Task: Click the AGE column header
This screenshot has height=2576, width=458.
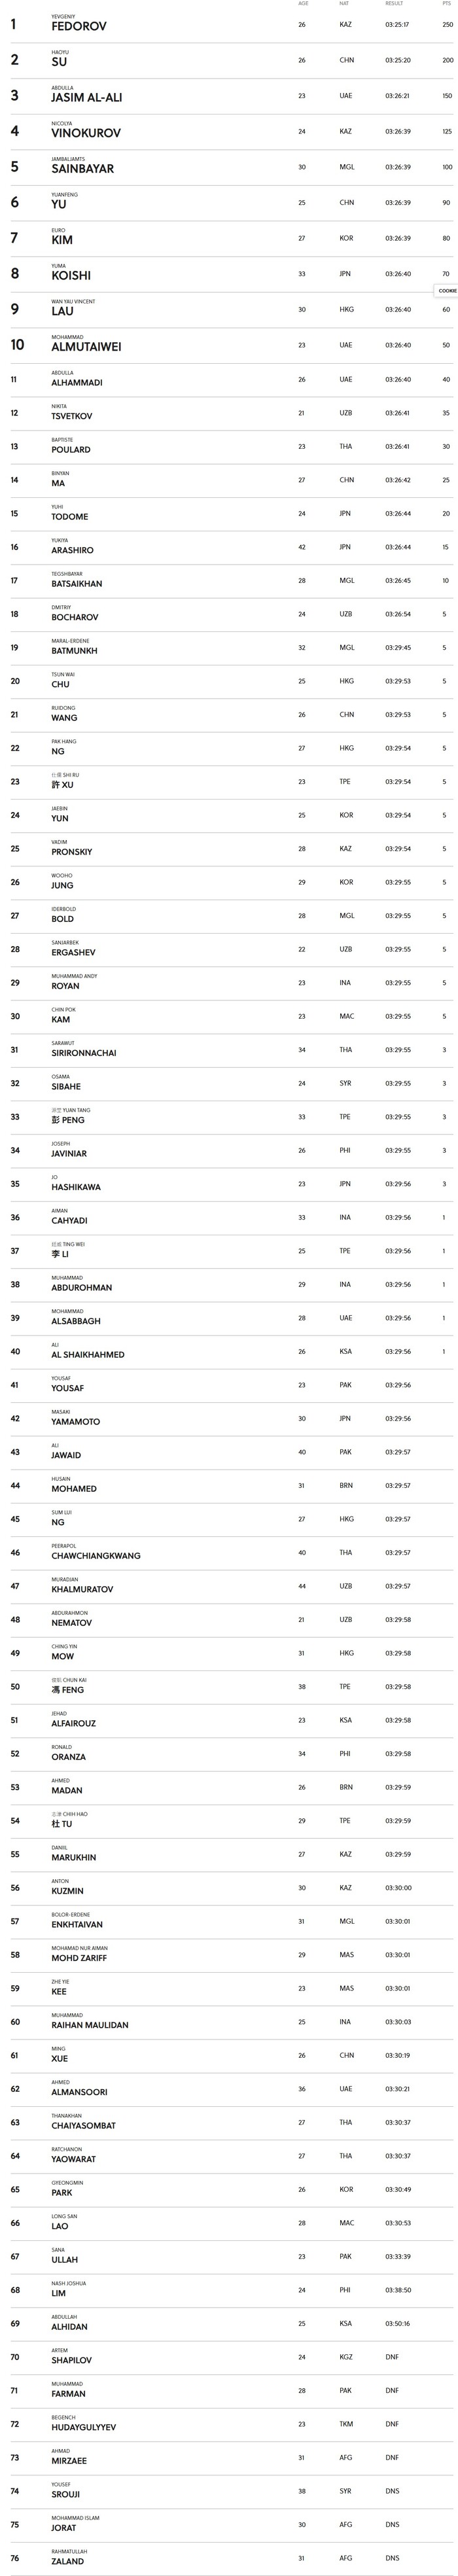Action: (x=303, y=4)
